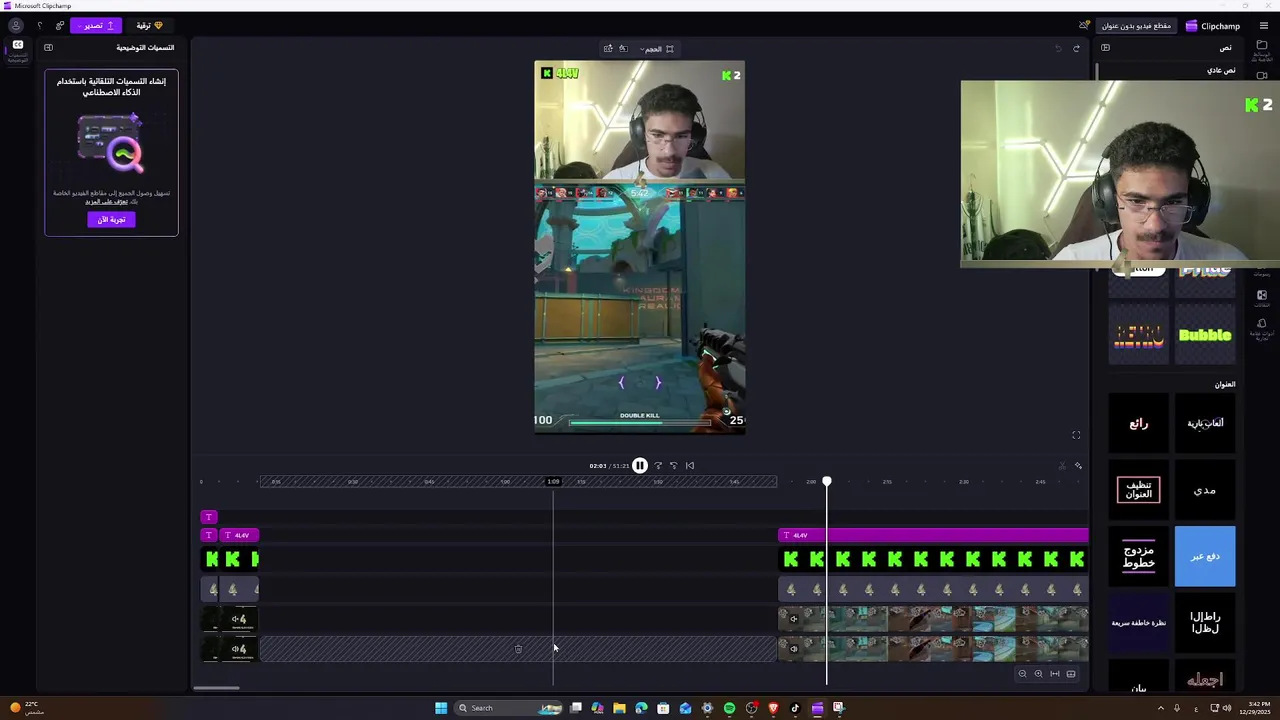Open File Explorer from taskbar
1280x720 pixels.
619,708
